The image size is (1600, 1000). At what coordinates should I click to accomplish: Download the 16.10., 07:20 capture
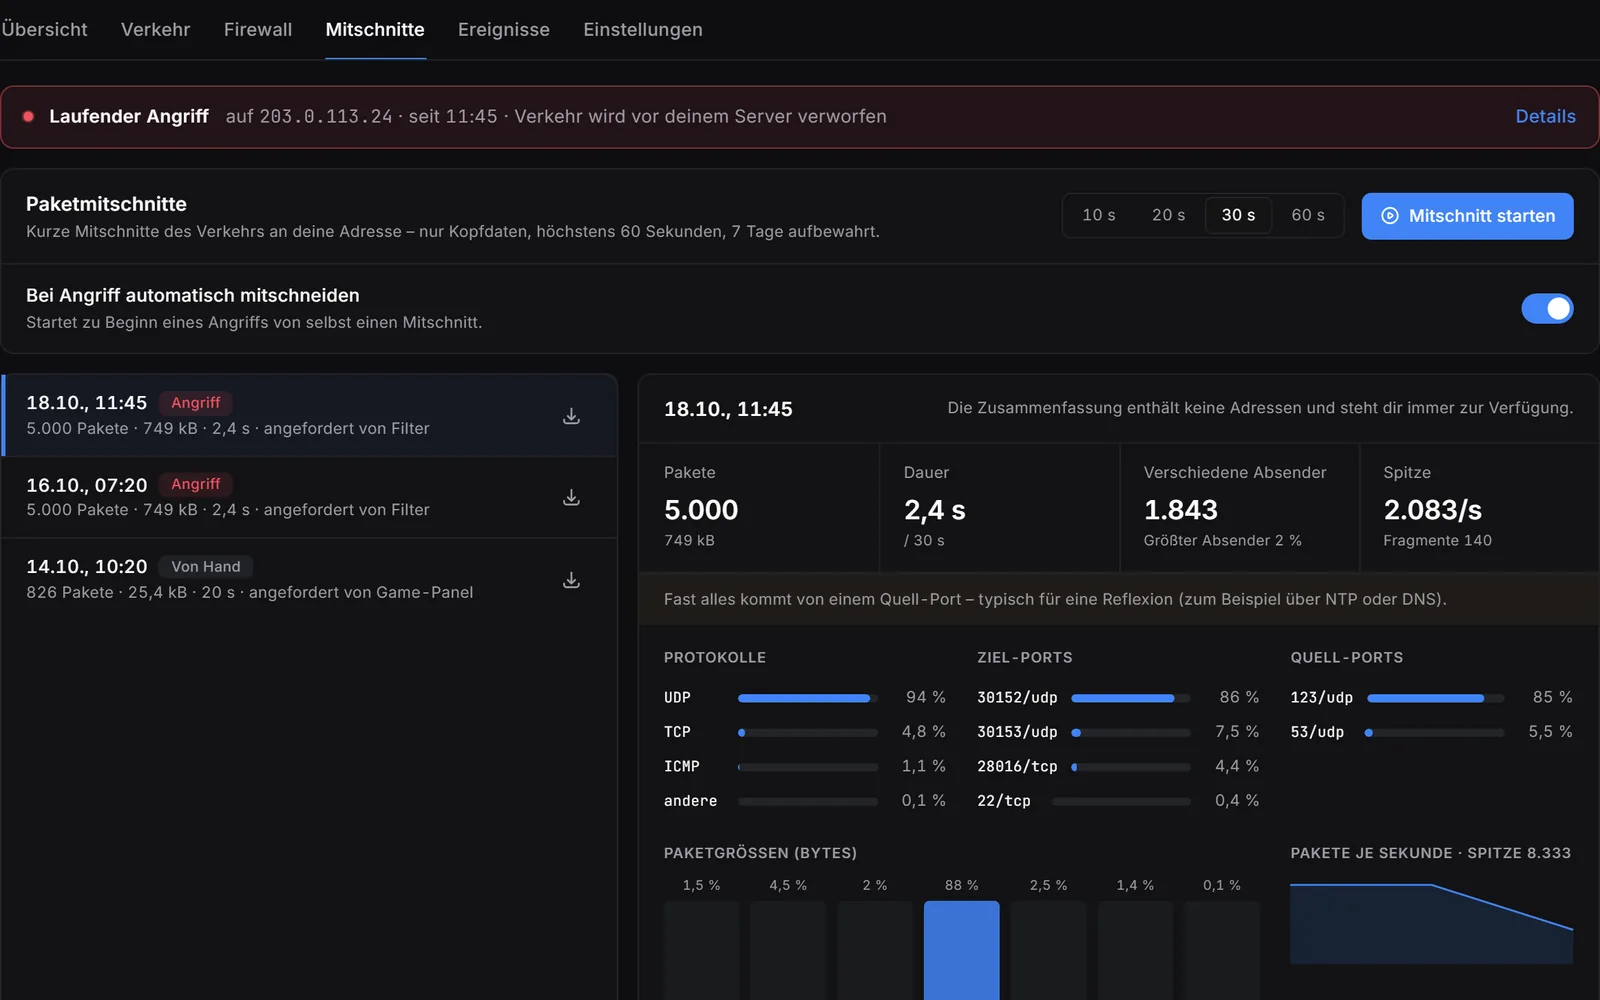(571, 497)
